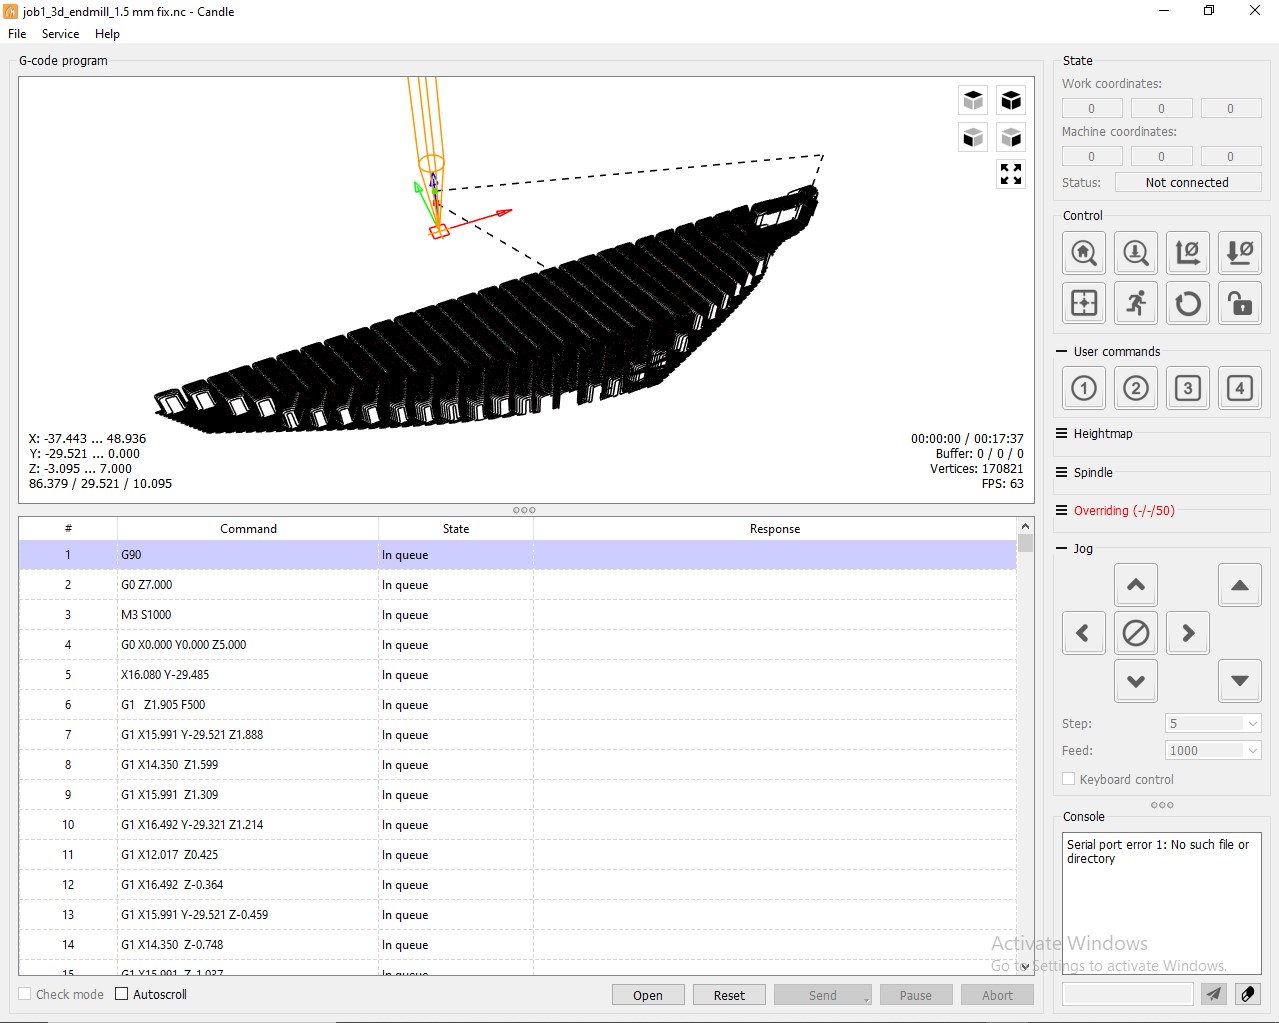Toggle fit-to-view fullscreen icon in visualizer
Screen dimensions: 1279x1023
[x=1011, y=174]
